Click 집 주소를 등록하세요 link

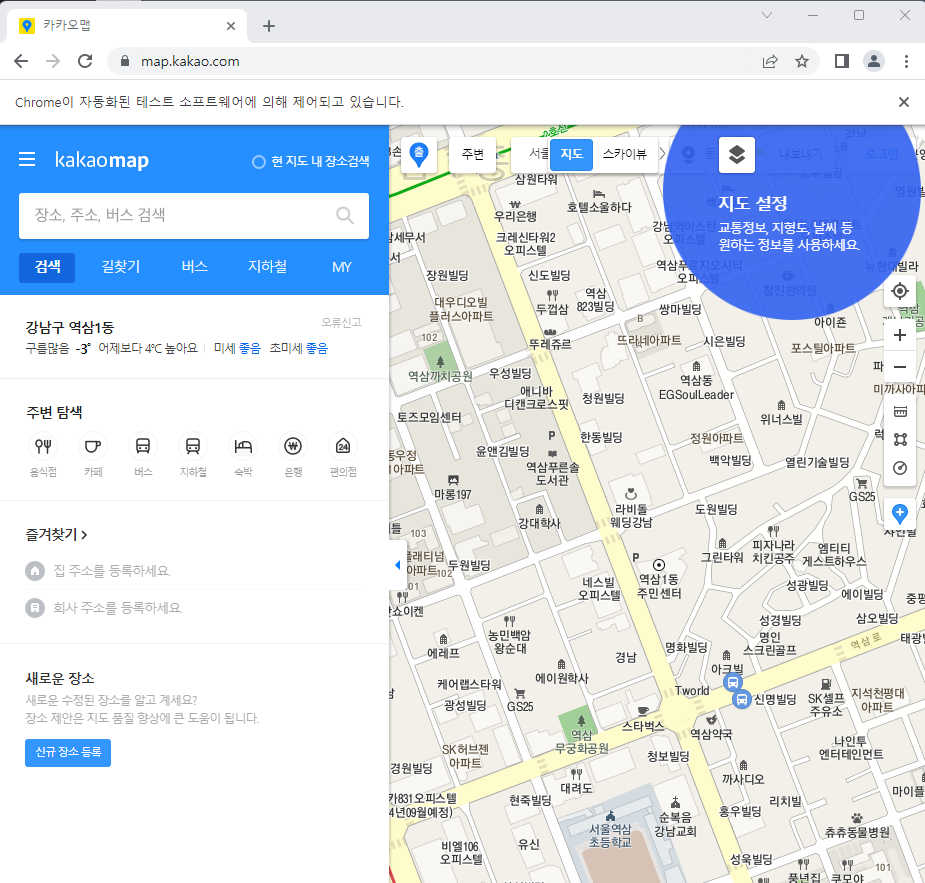pyautogui.click(x=111, y=571)
